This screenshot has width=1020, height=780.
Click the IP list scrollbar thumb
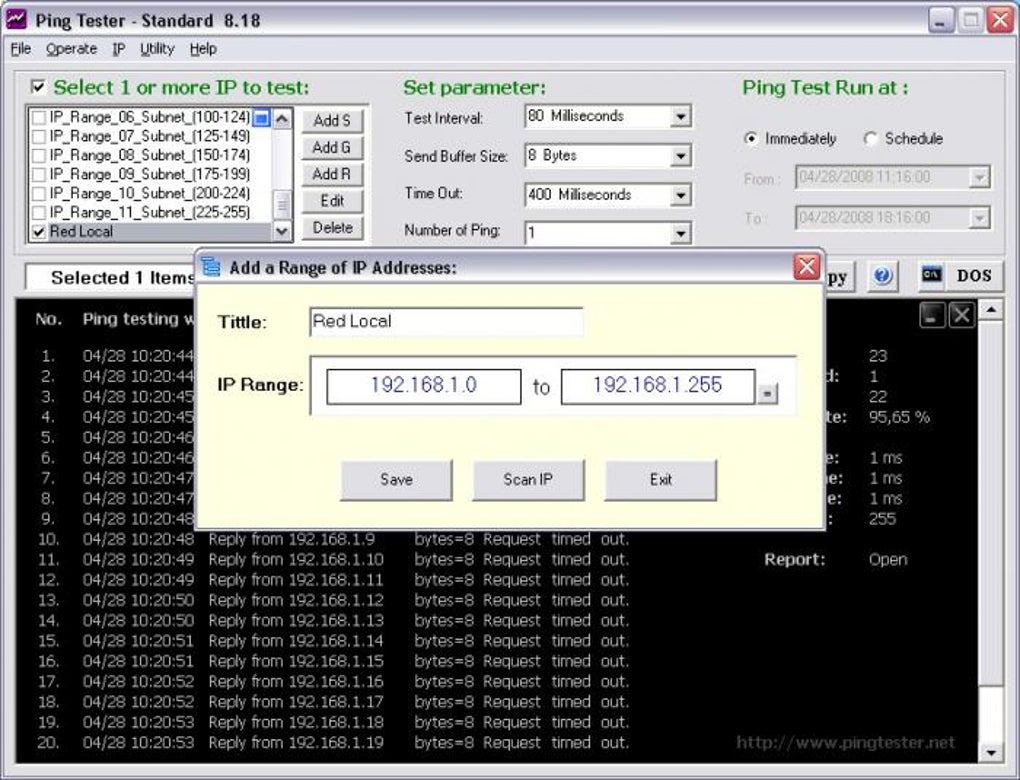[x=282, y=205]
